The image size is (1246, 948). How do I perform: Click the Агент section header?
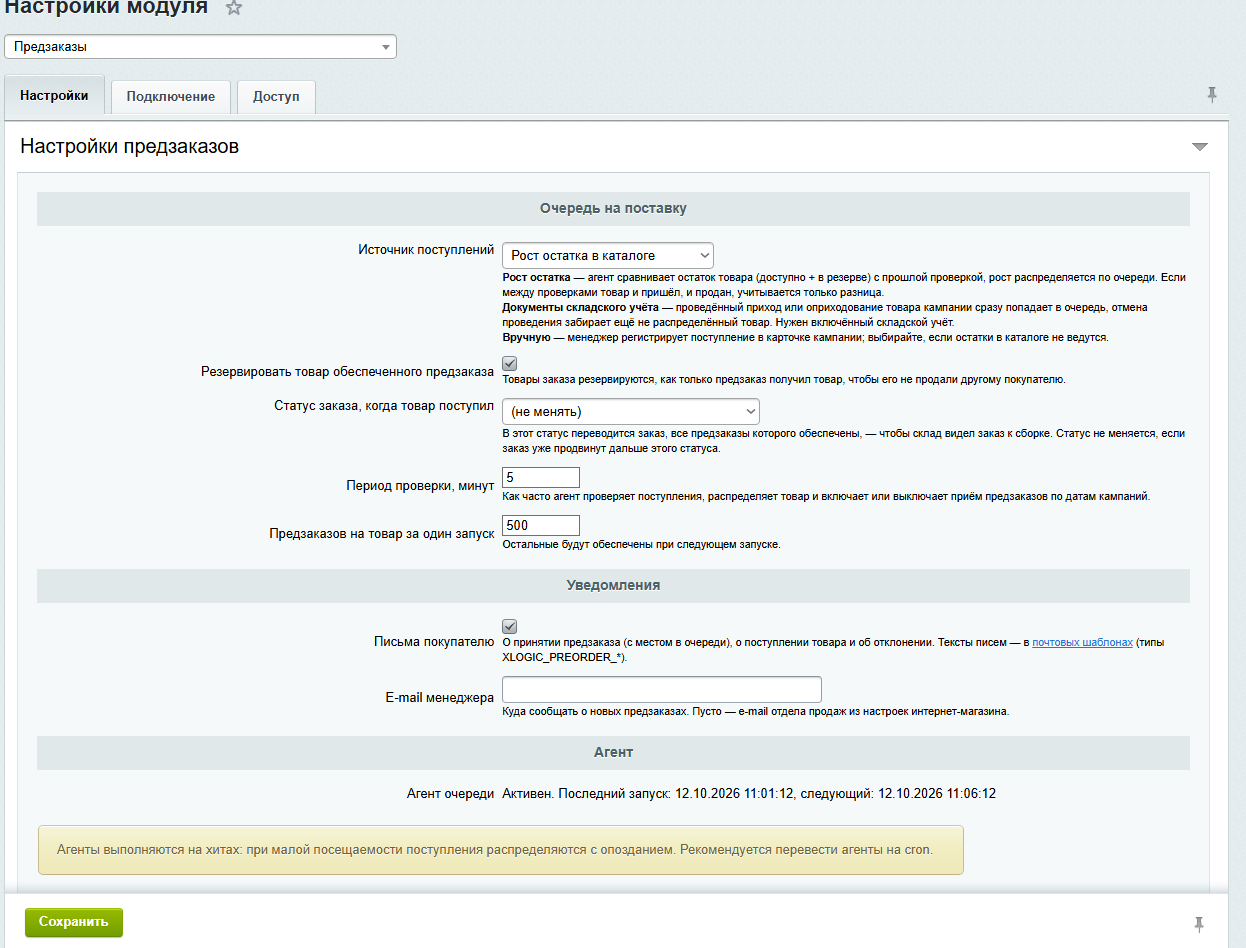coord(613,752)
